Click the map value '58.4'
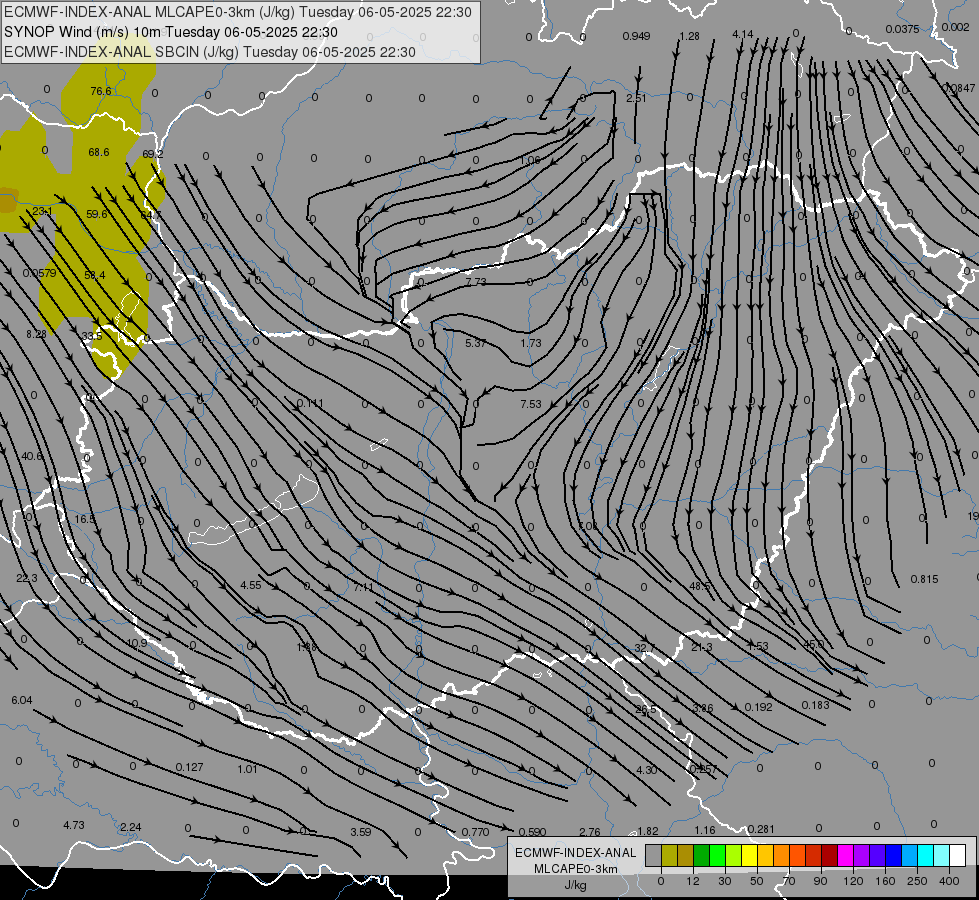This screenshot has height=900, width=979. [x=95, y=275]
